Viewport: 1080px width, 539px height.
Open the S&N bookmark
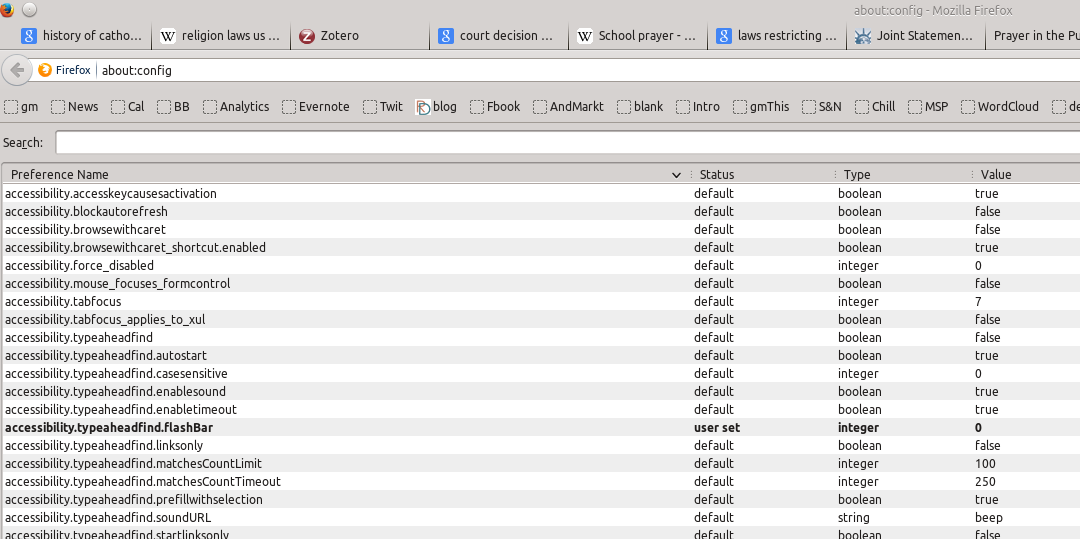click(x=822, y=107)
